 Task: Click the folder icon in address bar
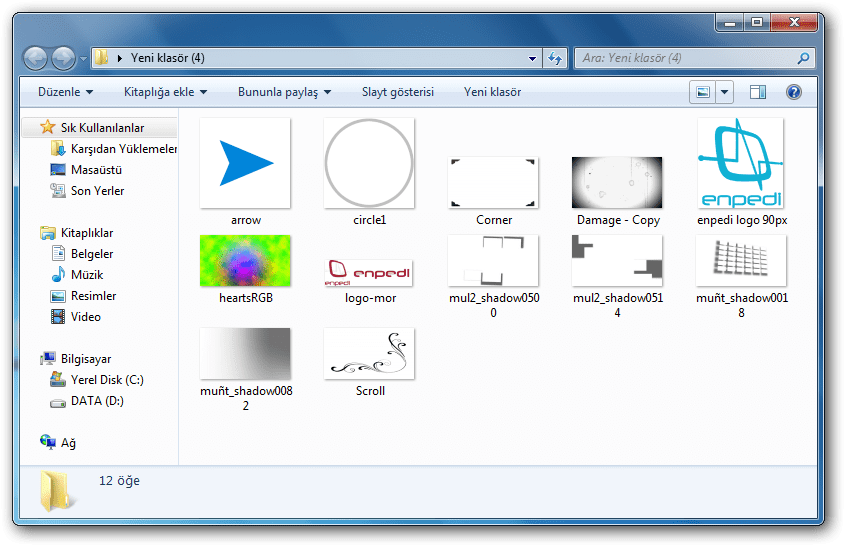pyautogui.click(x=101, y=58)
